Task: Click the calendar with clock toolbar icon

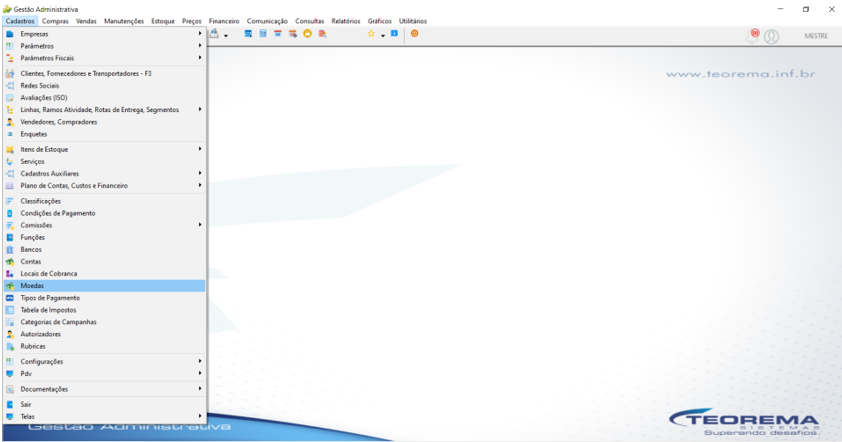Action: (293, 34)
